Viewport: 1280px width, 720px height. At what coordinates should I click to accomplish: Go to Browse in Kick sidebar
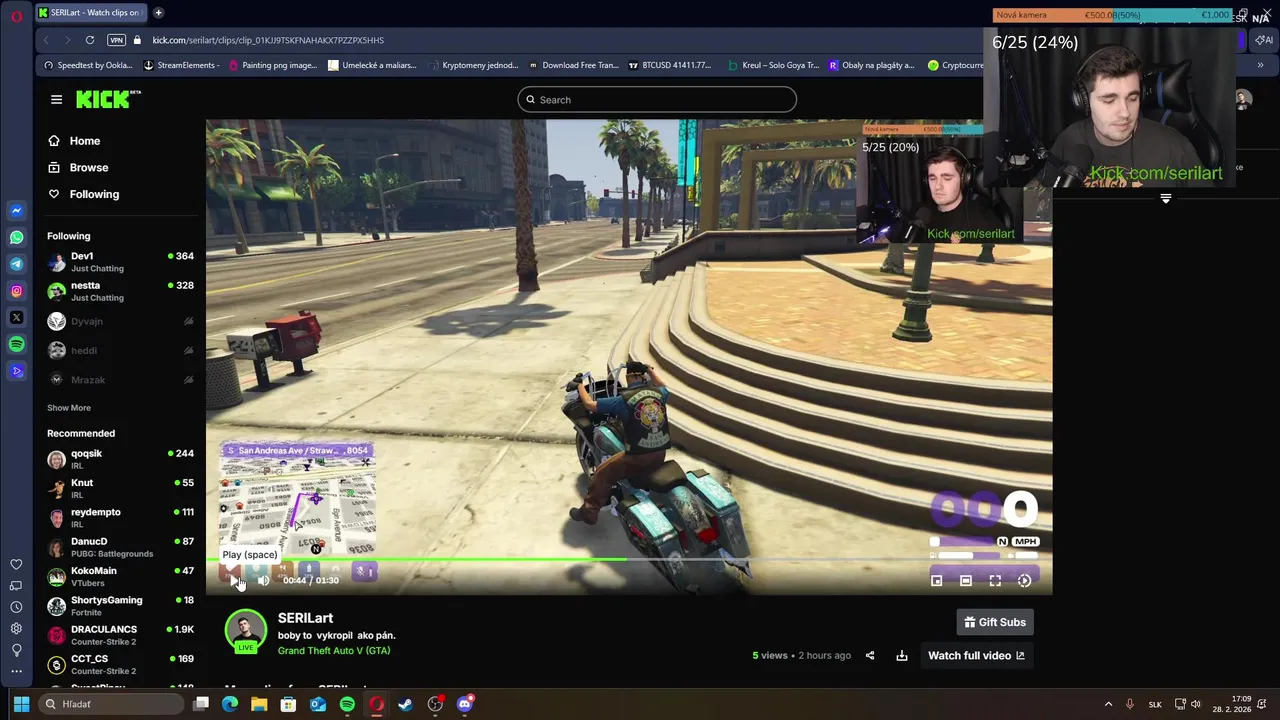pyautogui.click(x=78, y=168)
